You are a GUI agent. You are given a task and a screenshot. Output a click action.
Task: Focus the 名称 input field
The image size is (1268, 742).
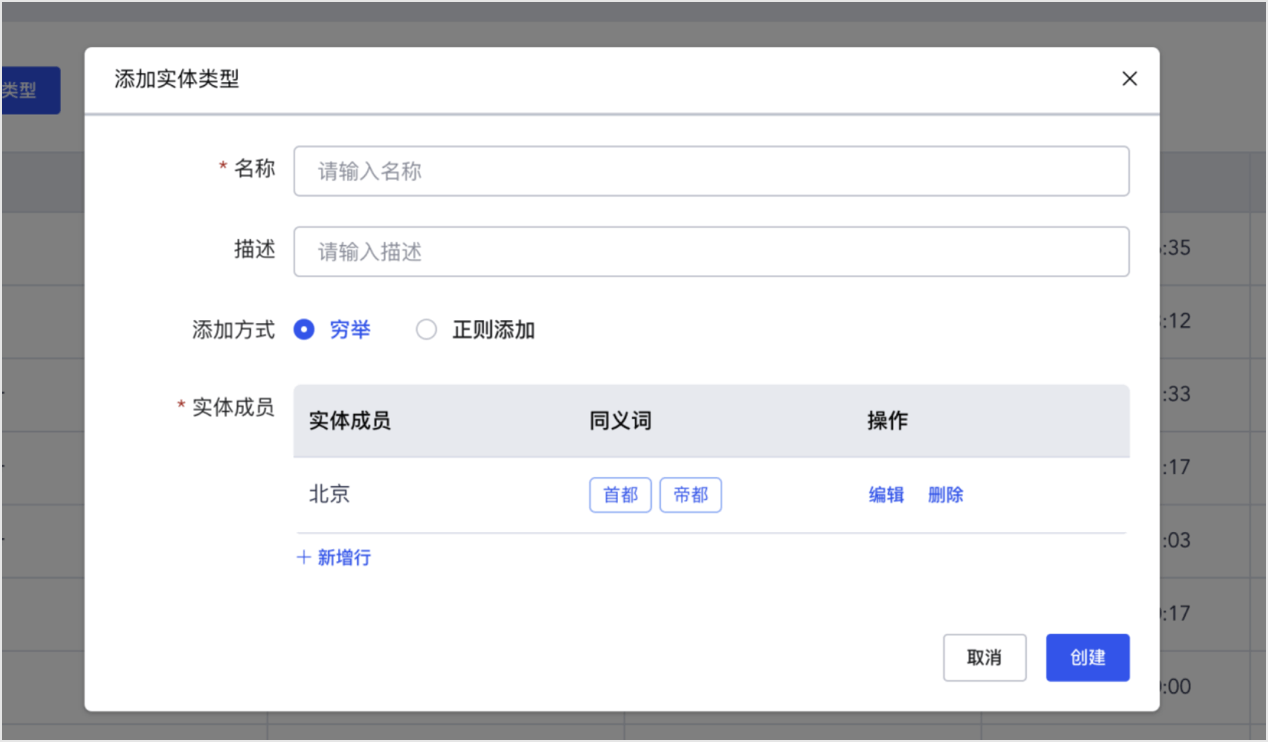pos(711,171)
